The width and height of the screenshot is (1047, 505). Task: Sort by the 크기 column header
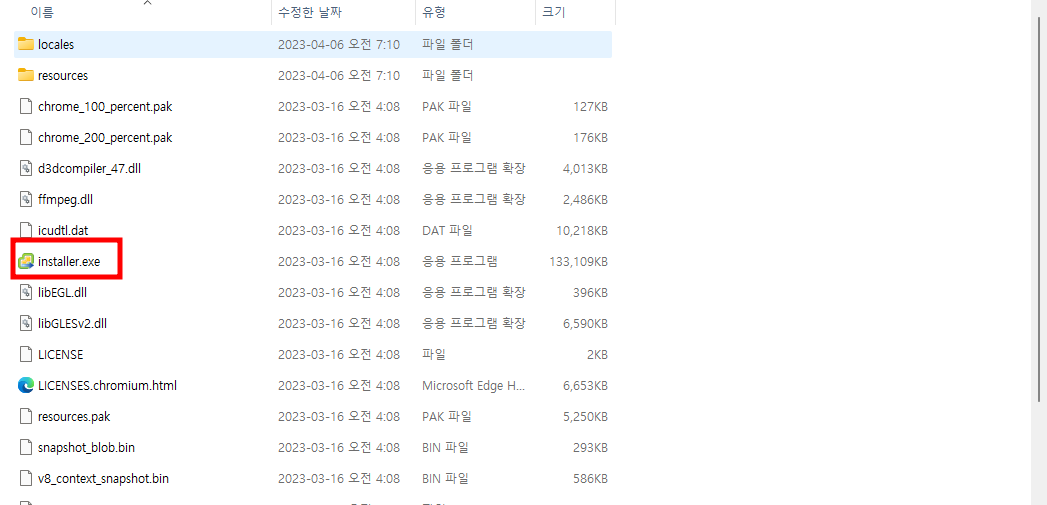(x=554, y=12)
